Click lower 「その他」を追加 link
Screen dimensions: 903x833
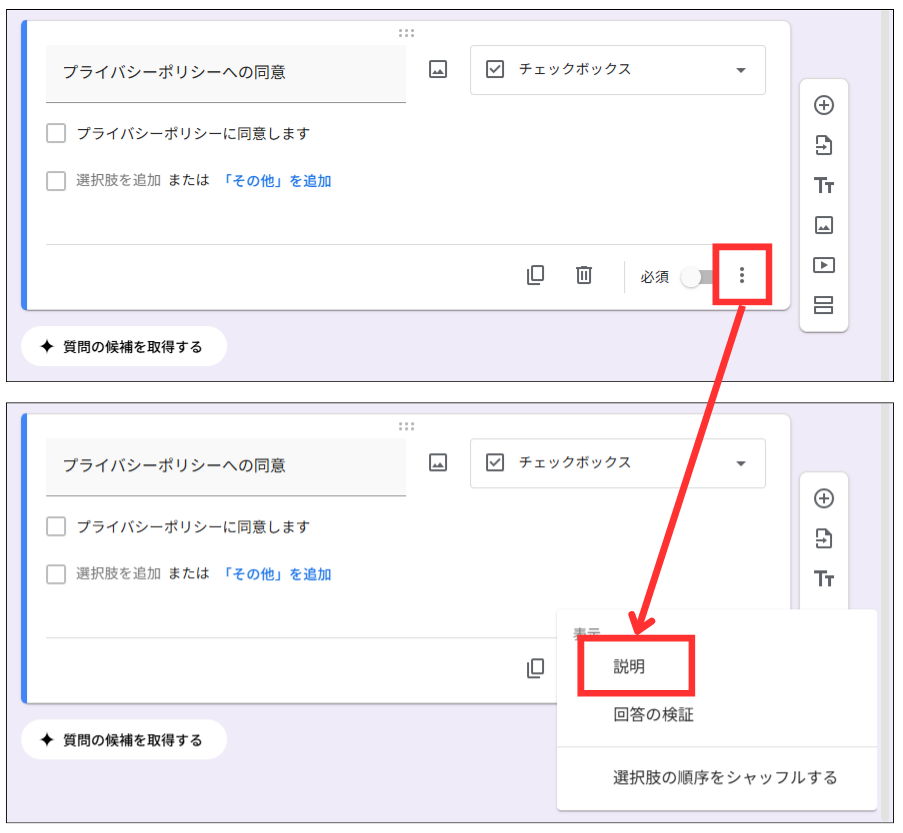[x=276, y=574]
